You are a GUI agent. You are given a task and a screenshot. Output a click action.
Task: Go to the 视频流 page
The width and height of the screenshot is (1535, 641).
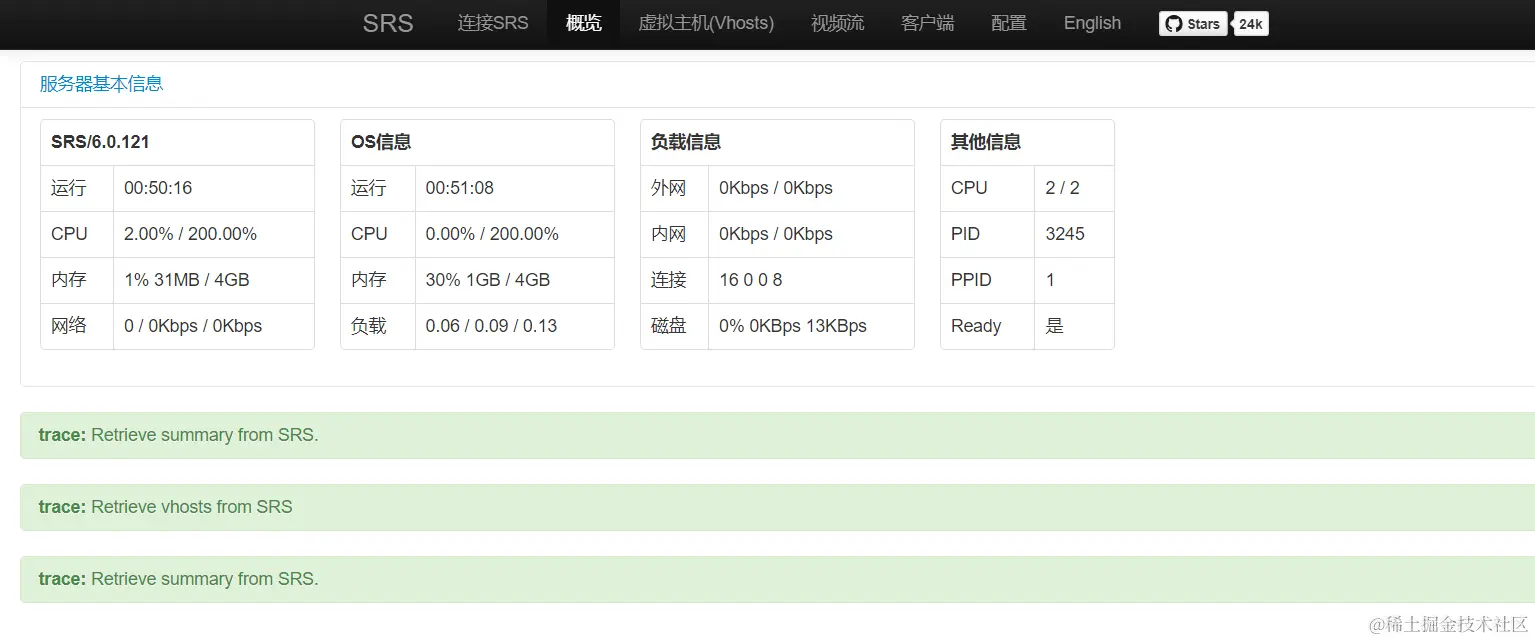click(838, 23)
